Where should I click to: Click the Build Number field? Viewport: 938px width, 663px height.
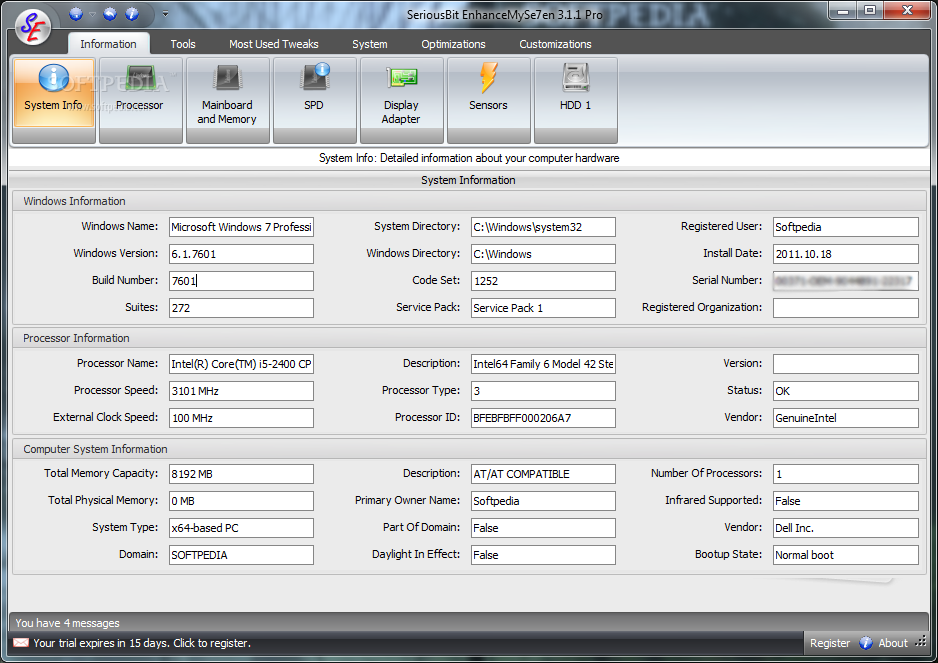pyautogui.click(x=241, y=281)
